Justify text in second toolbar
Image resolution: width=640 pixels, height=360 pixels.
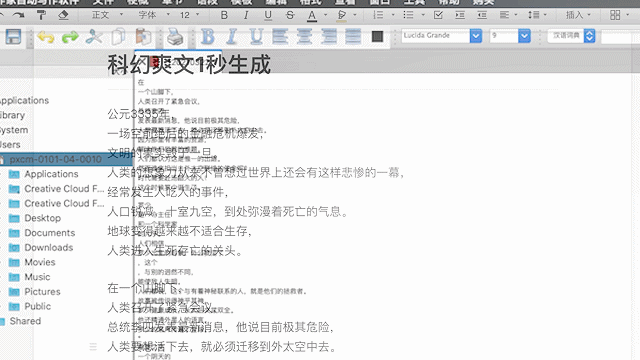353,37
